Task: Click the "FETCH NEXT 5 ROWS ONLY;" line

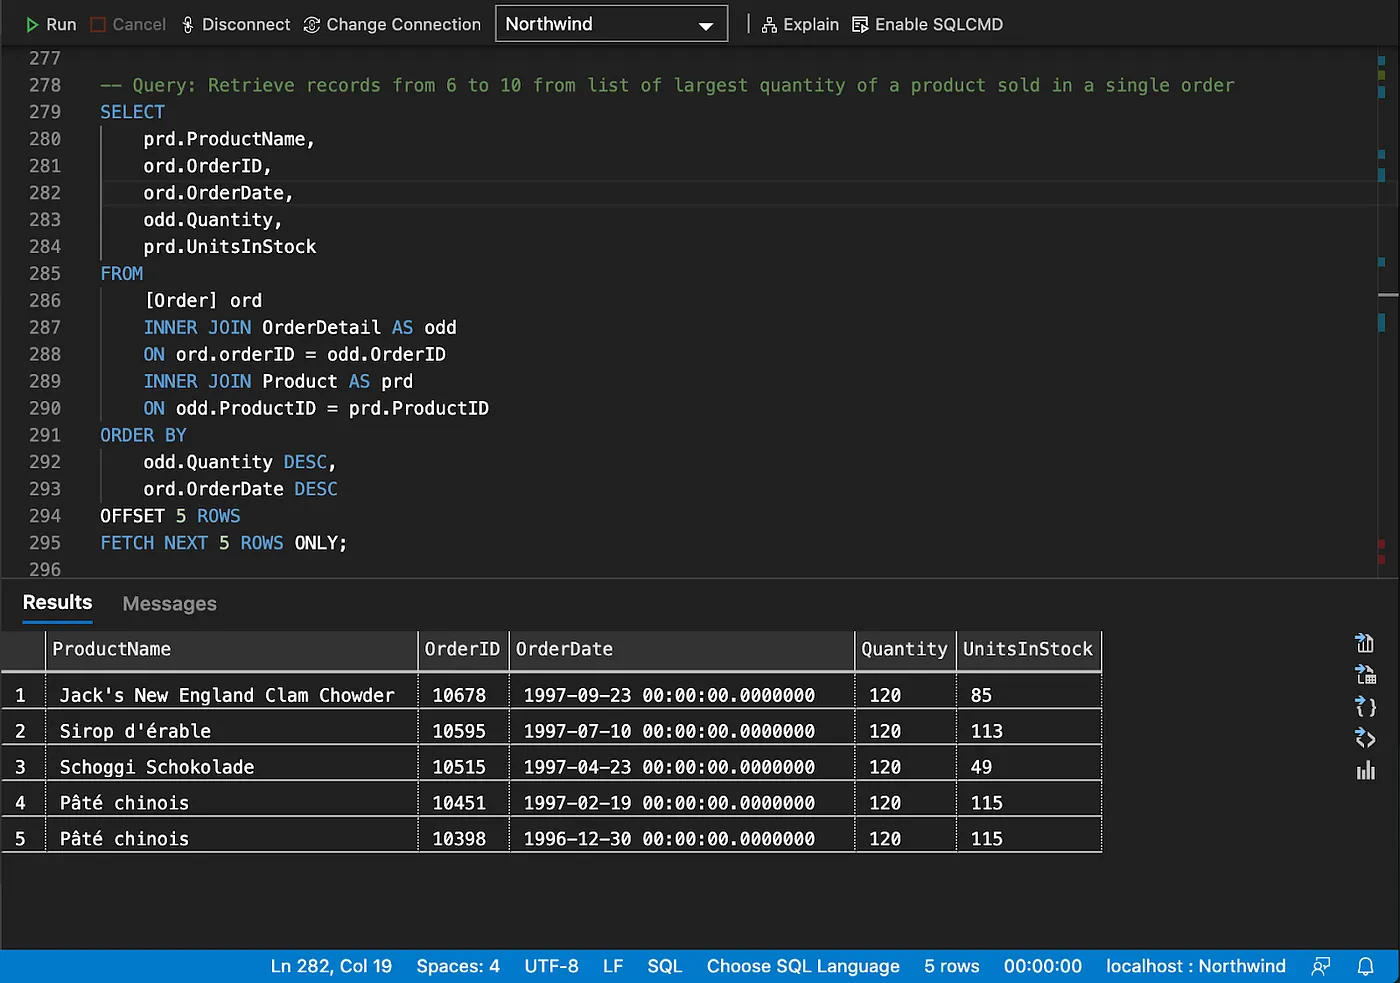Action: point(223,543)
